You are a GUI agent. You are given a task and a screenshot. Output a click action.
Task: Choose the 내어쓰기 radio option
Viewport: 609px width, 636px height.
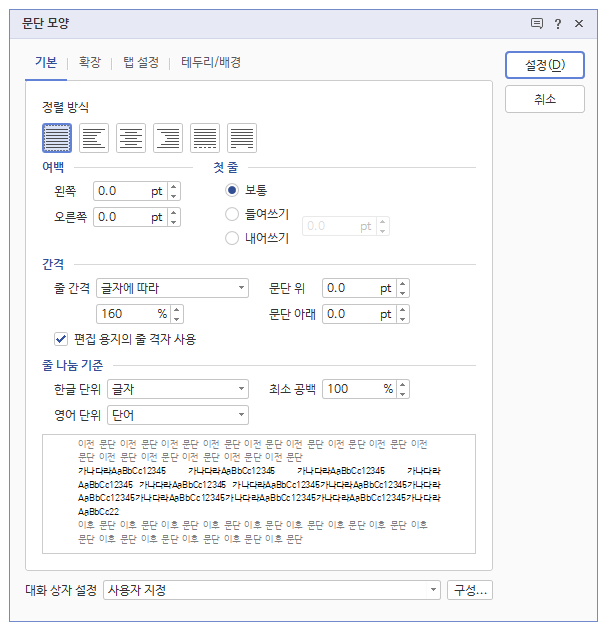pos(233,238)
